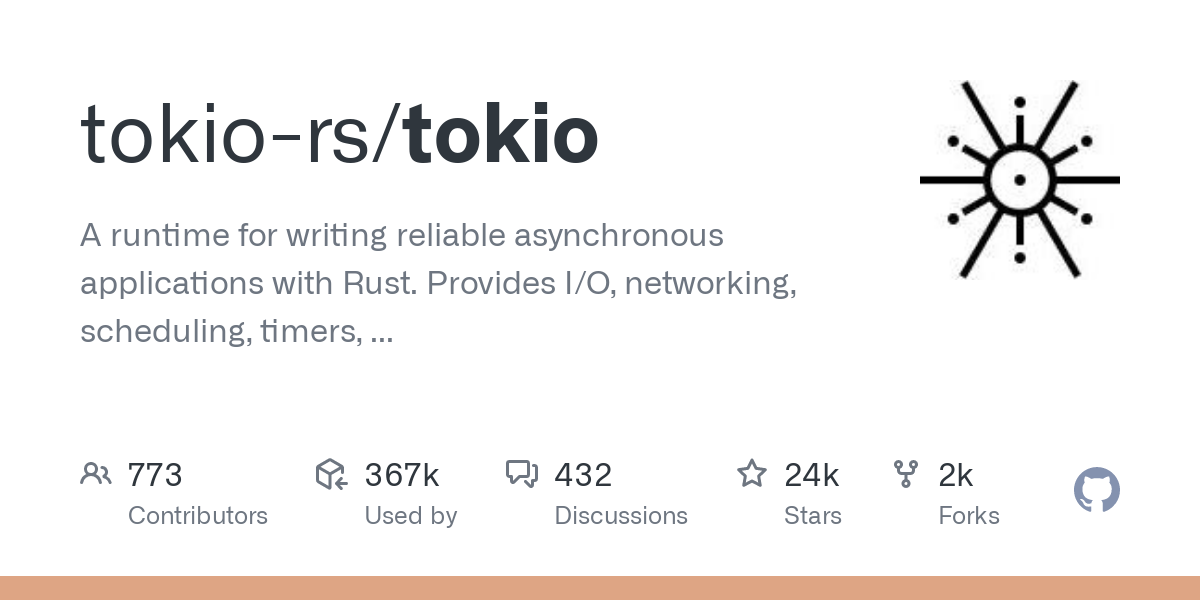
Task: Click the Used by label
Action: tap(410, 516)
